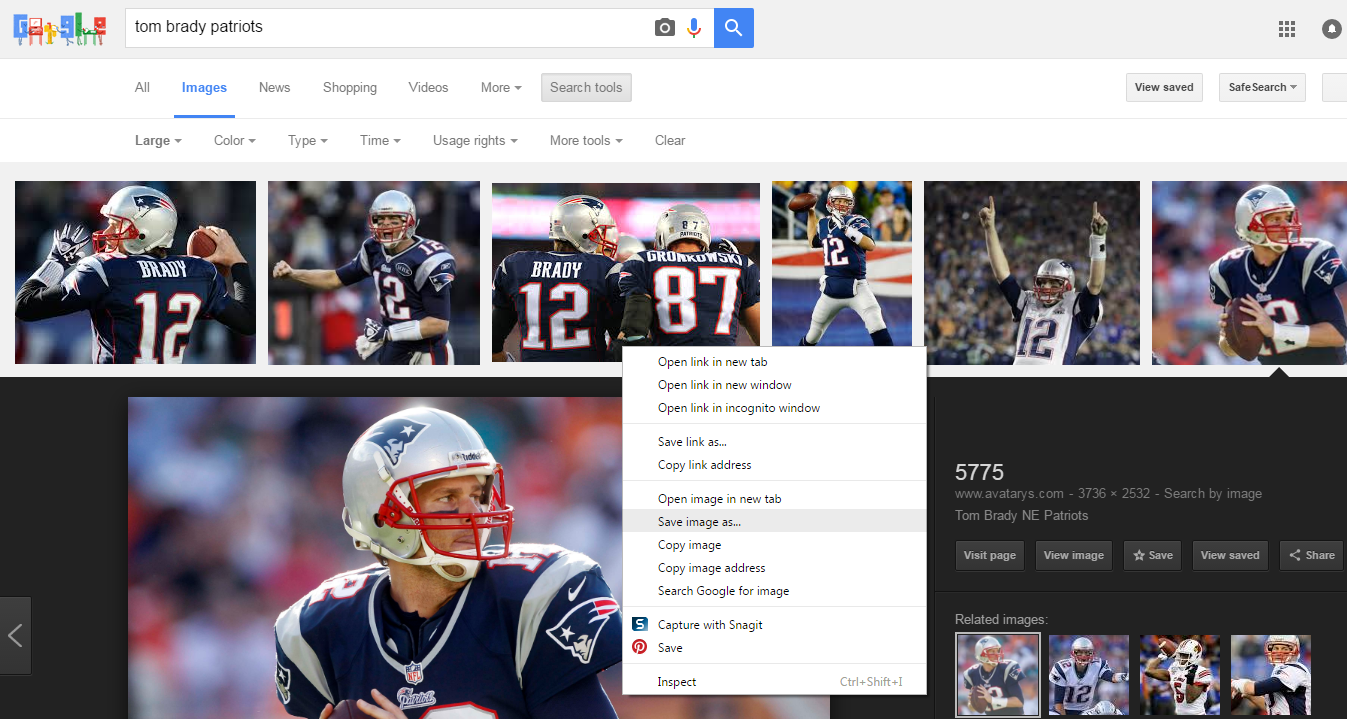
Task: Select Save image as... menu entry
Action: (699, 522)
